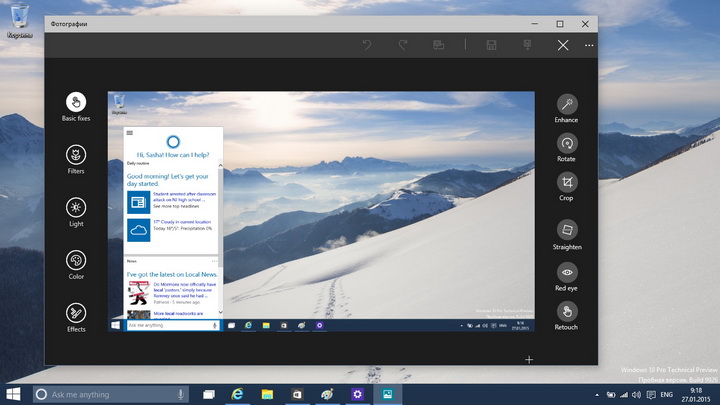Open the Light adjustments category

(76, 207)
